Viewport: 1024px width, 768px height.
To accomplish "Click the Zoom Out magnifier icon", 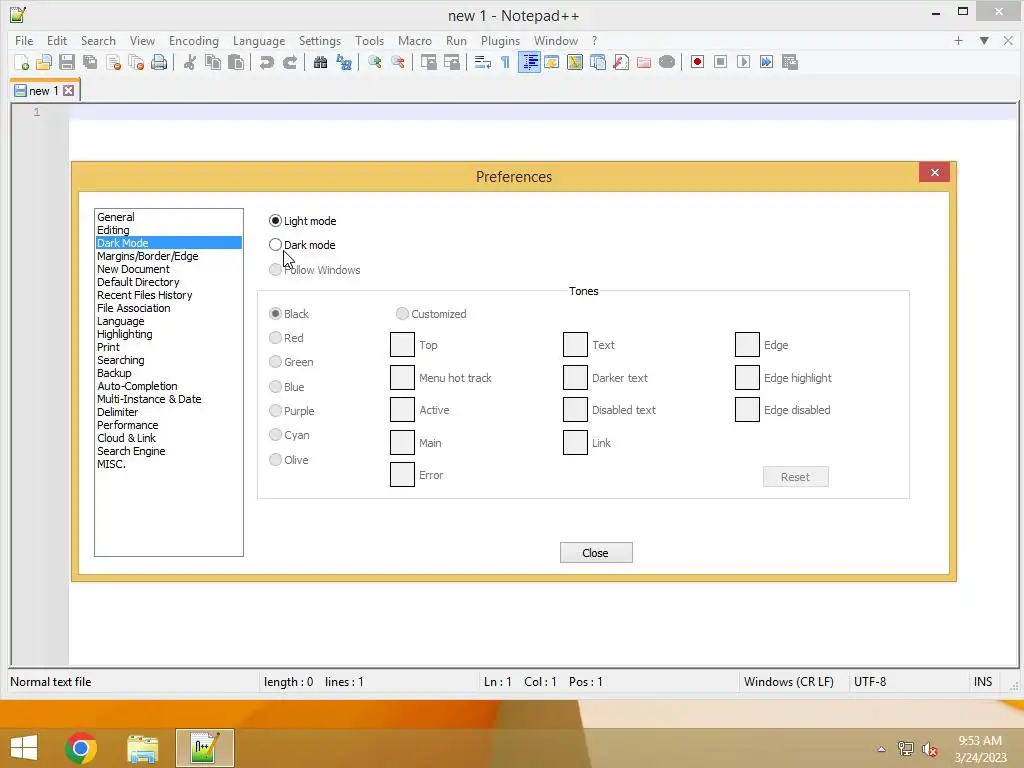I will click(x=398, y=62).
